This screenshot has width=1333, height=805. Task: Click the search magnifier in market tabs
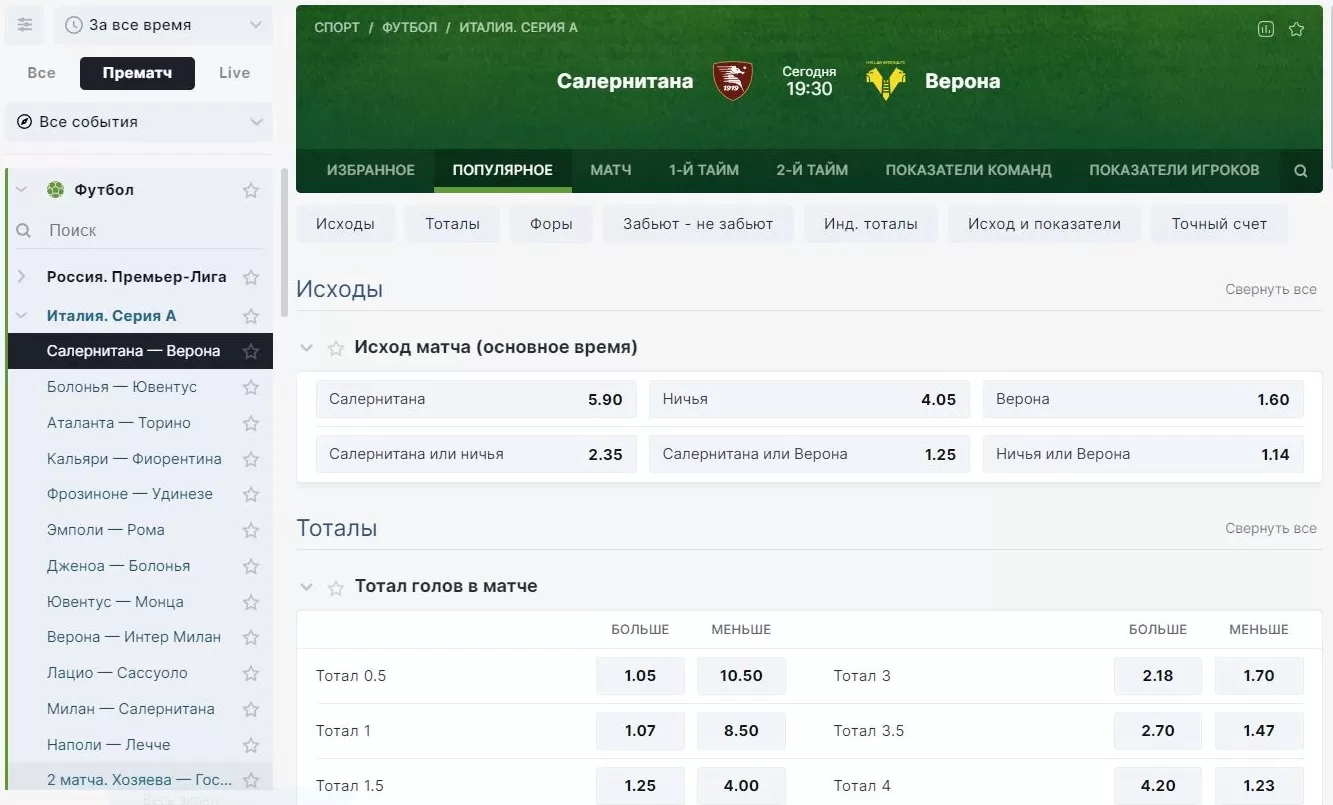pyautogui.click(x=1300, y=171)
